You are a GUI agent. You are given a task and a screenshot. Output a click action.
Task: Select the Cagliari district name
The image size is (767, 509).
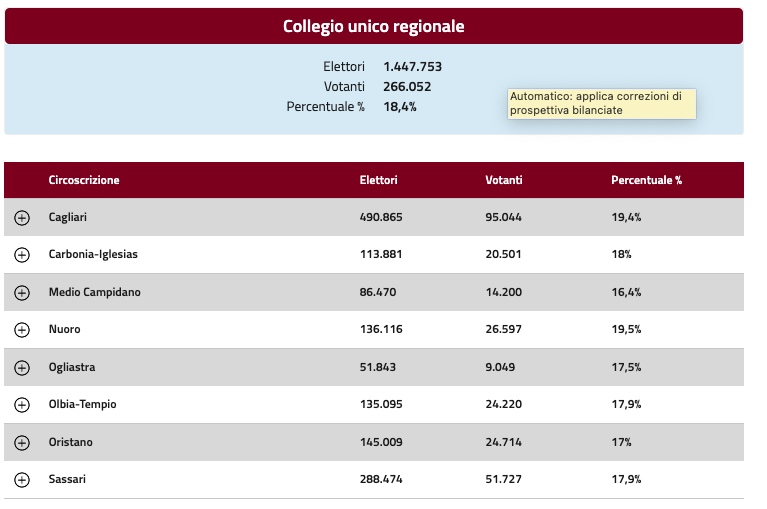[69, 217]
